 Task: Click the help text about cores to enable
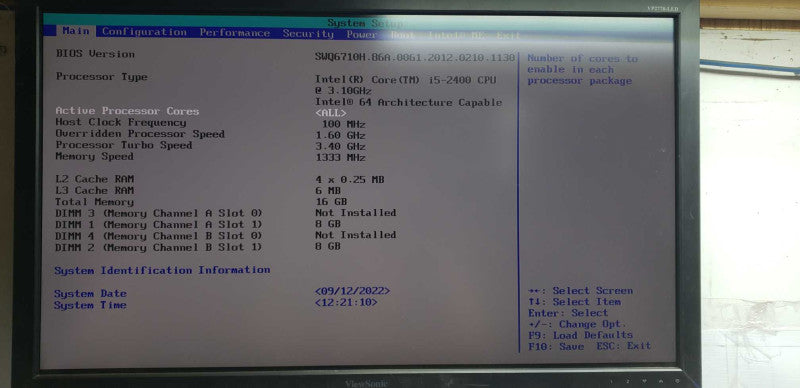(x=582, y=70)
